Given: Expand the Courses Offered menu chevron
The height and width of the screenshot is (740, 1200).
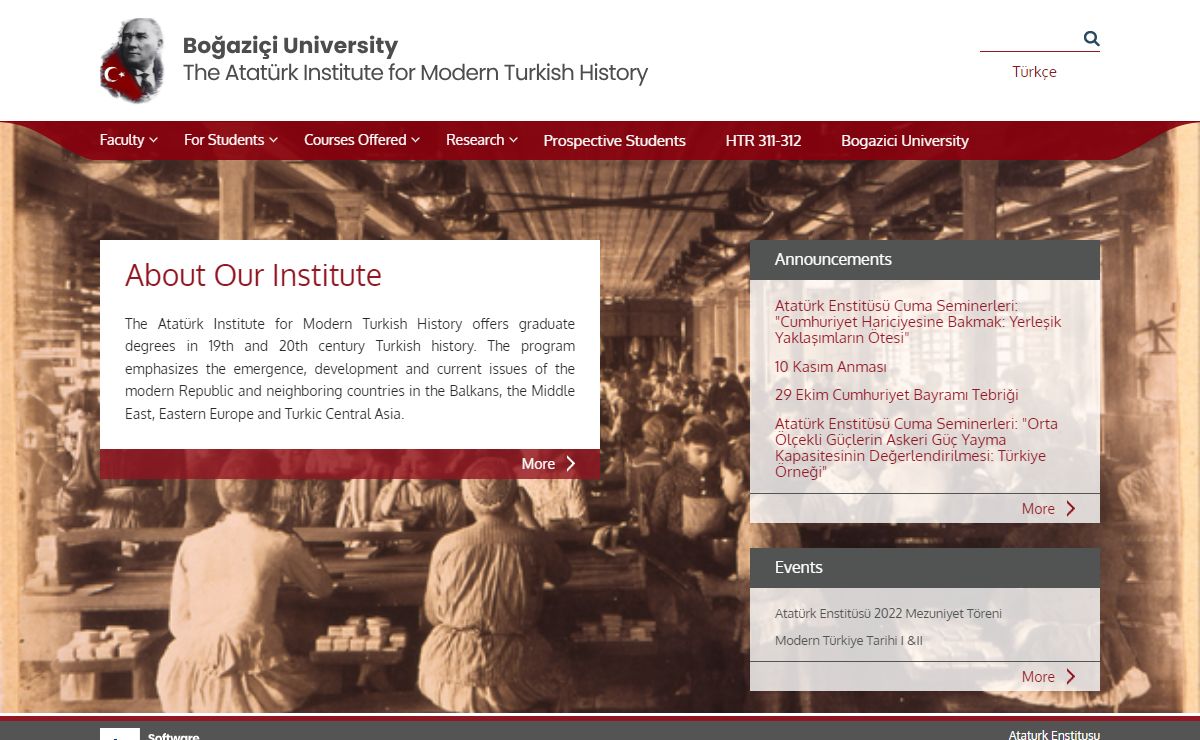Looking at the screenshot, I should point(415,141).
